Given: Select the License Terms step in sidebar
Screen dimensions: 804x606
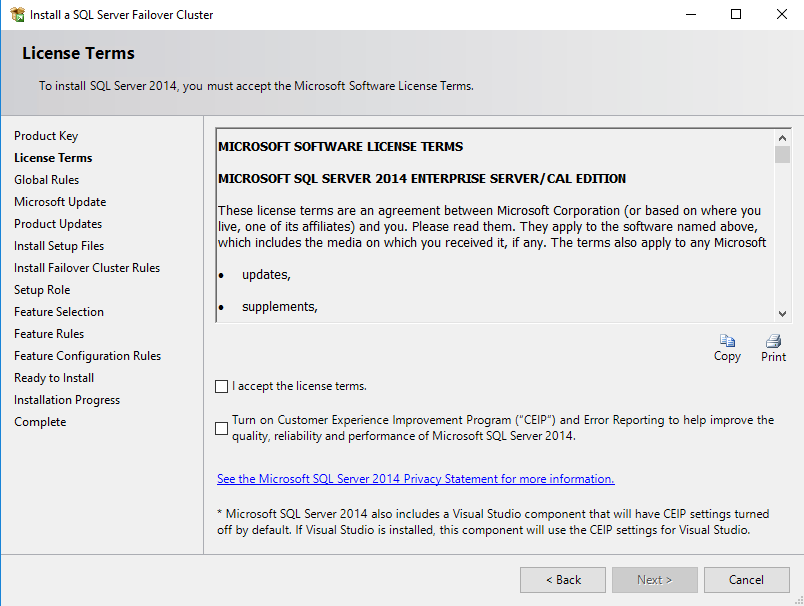Looking at the screenshot, I should [x=53, y=158].
